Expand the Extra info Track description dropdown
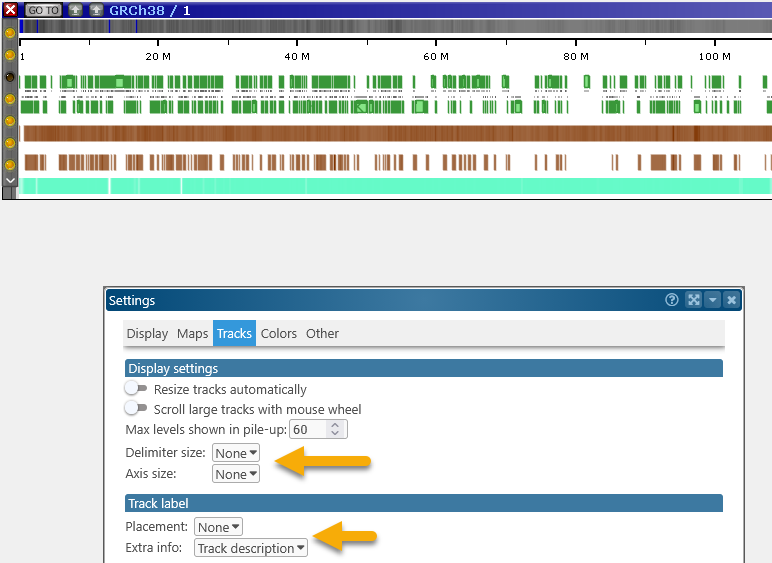This screenshot has height=563, width=772. coord(251,548)
